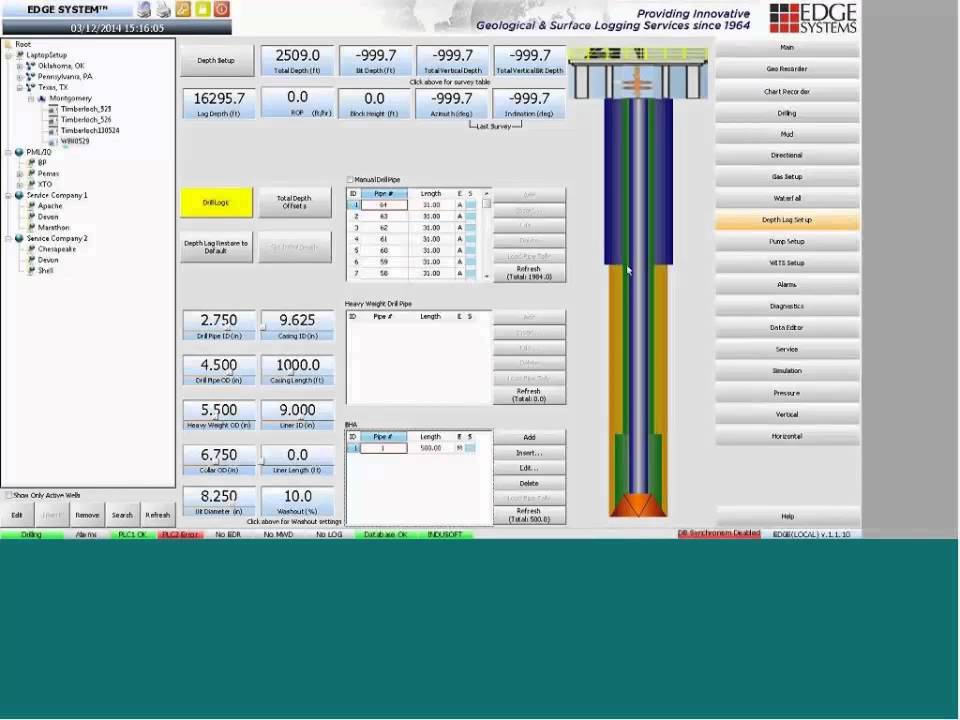This screenshot has height=720, width=960.
Task: Click the BHA Add button
Action: (529, 438)
